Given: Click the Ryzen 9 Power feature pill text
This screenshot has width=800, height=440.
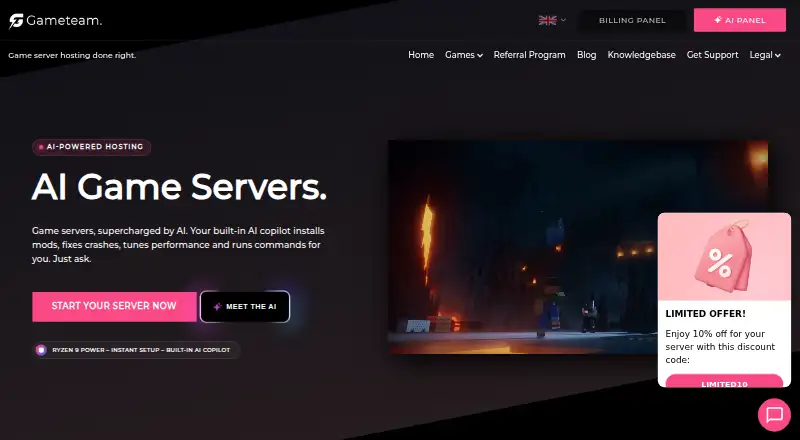Looking at the screenshot, I should click(141, 350).
